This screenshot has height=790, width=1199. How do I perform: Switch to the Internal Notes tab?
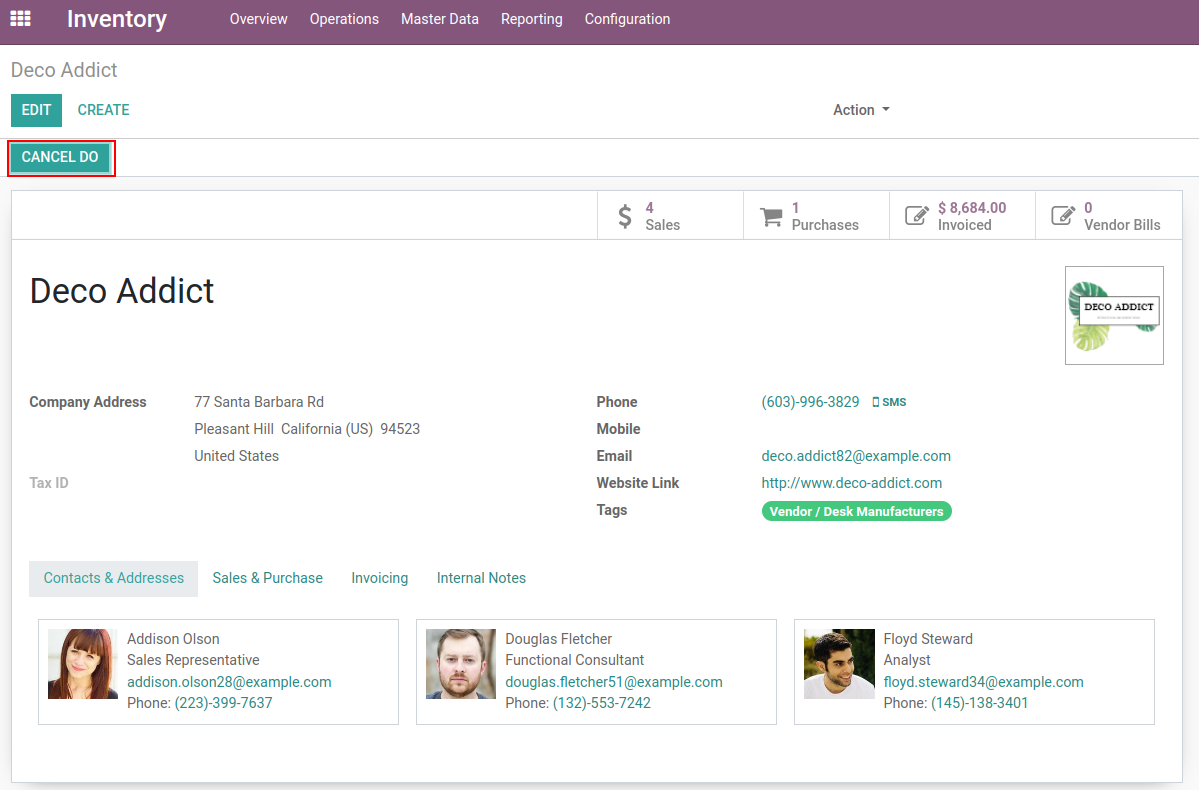(481, 578)
